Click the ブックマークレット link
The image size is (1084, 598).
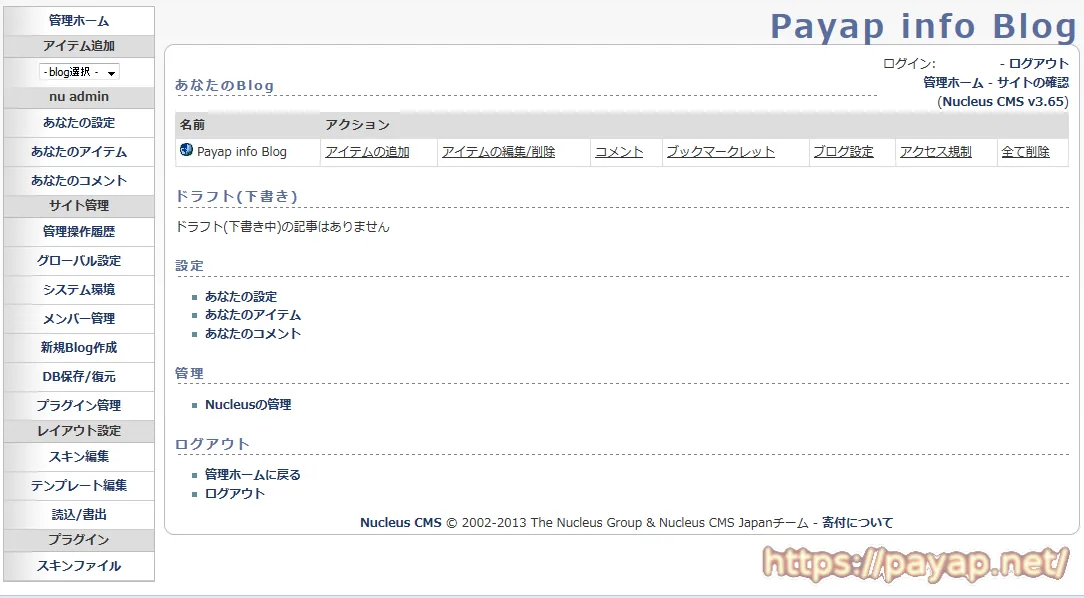point(720,152)
